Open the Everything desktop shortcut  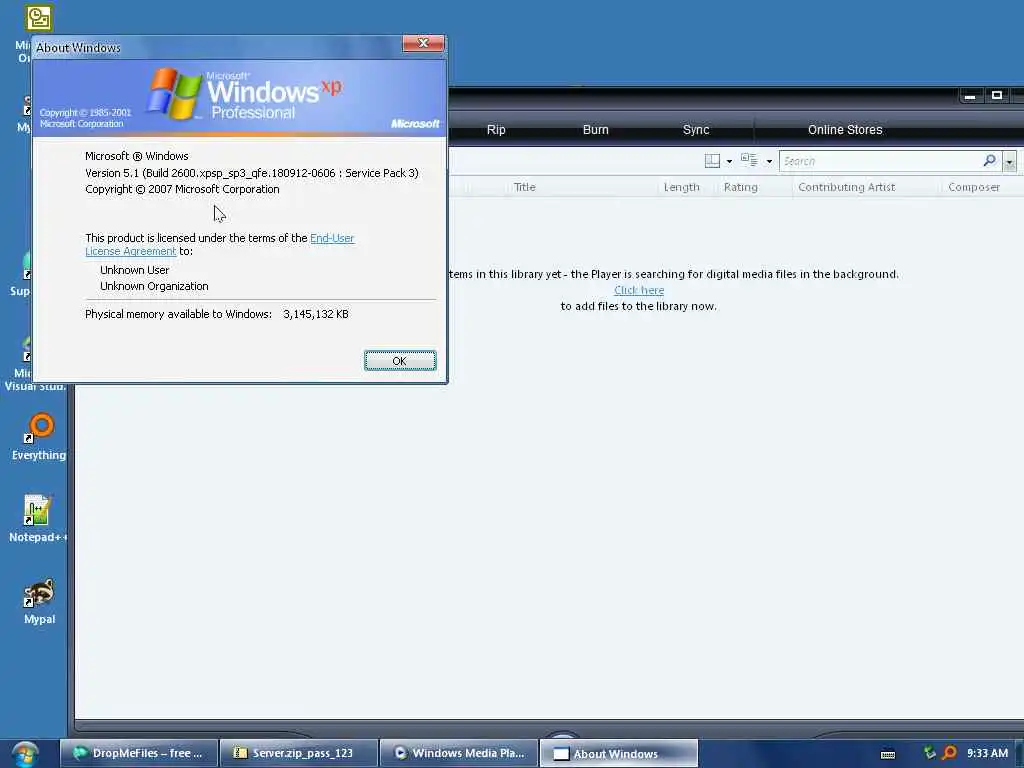39,436
